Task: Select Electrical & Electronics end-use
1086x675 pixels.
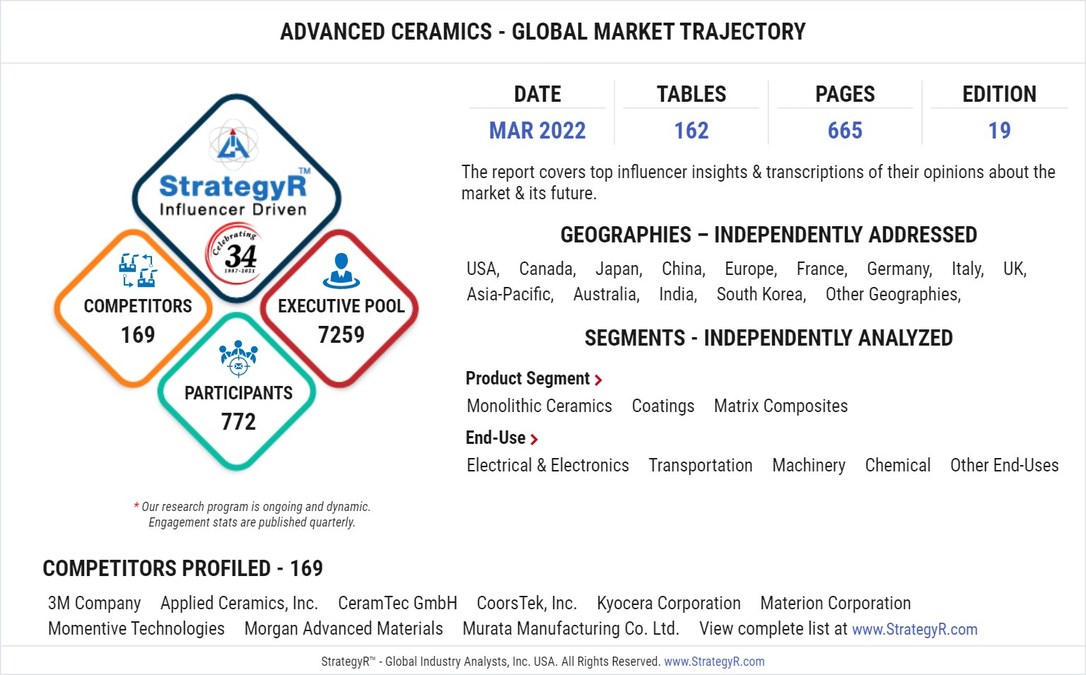Action: (x=547, y=465)
